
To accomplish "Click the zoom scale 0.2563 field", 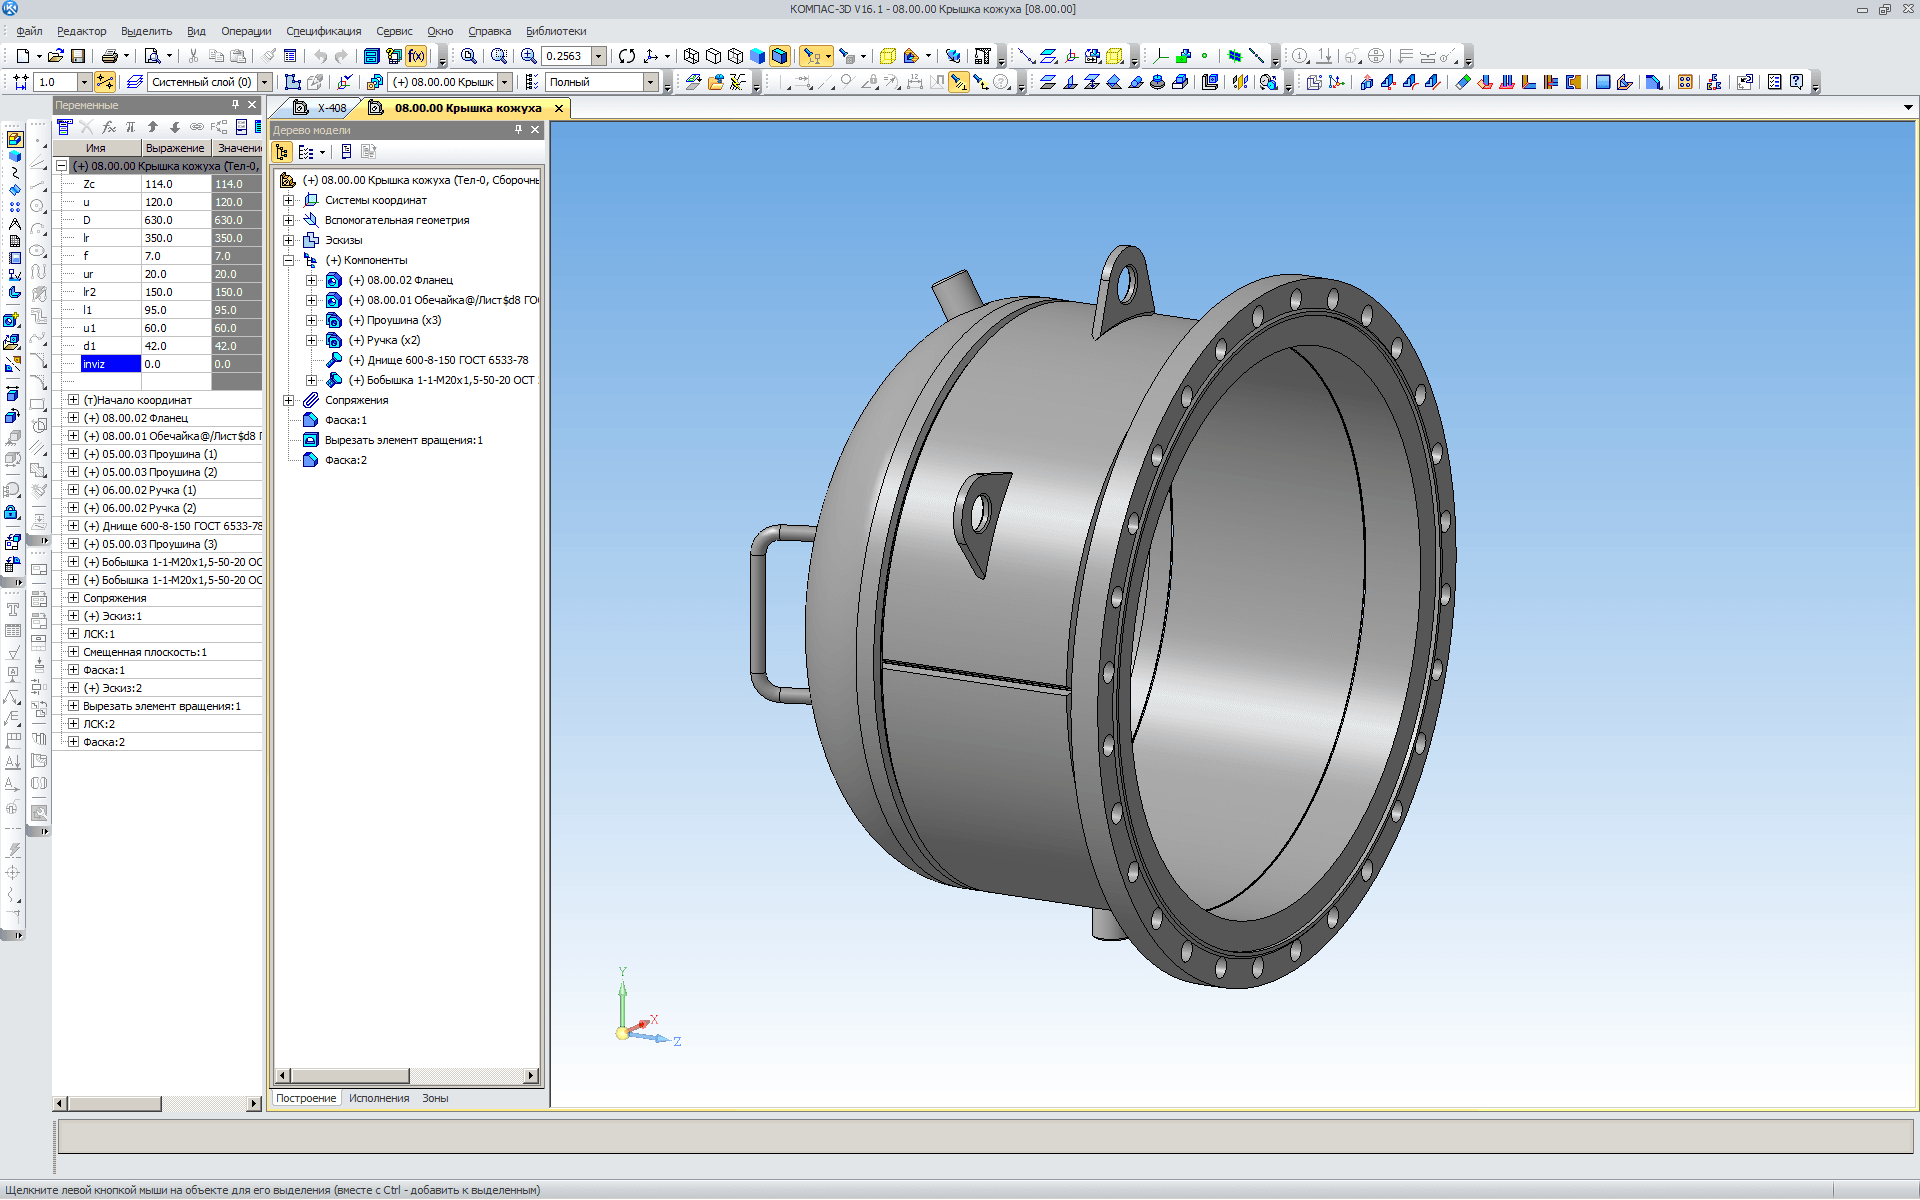I will coord(565,56).
